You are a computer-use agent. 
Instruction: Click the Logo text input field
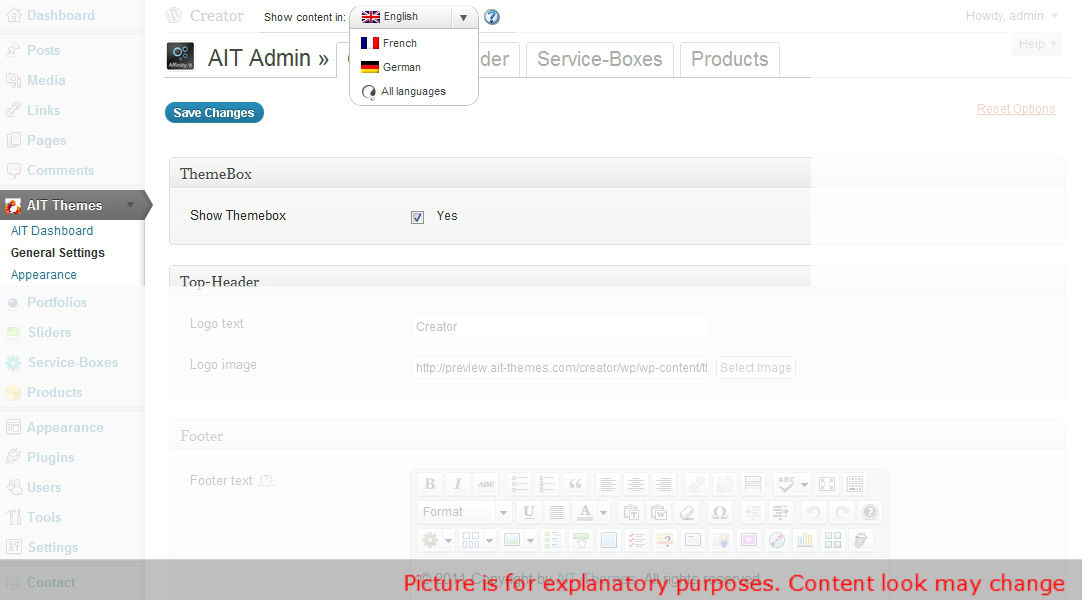coord(560,327)
